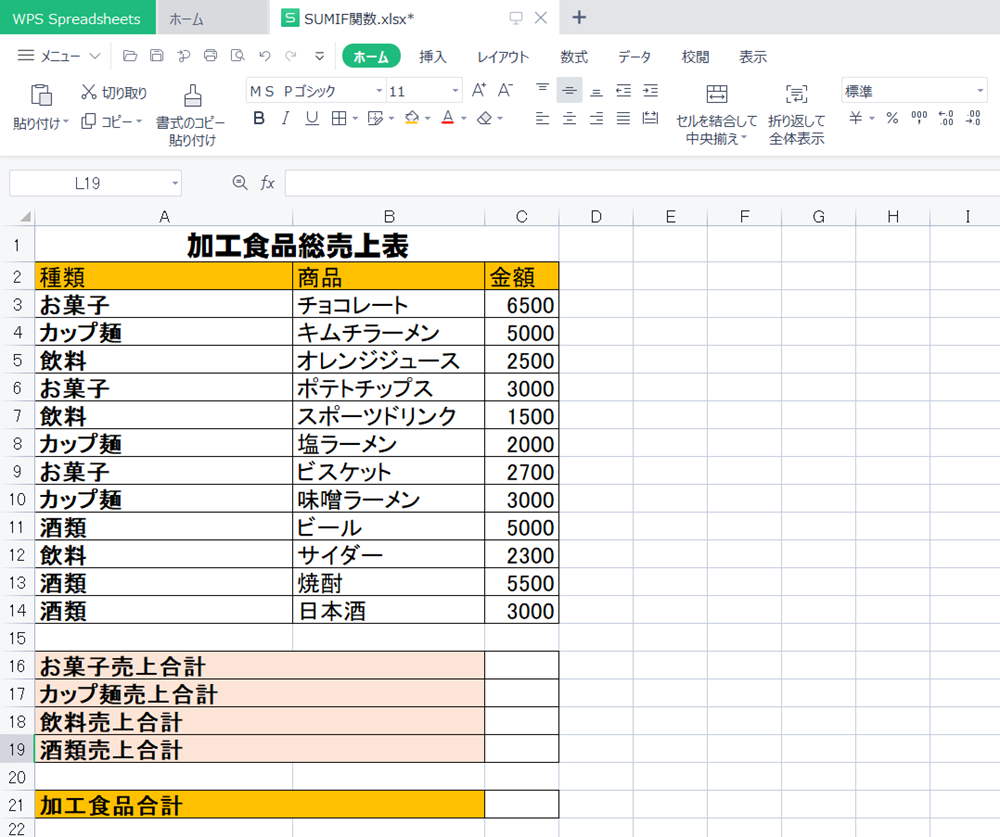Screen dimensions: 1000x837
Task: Increase the indent
Action: click(x=651, y=91)
